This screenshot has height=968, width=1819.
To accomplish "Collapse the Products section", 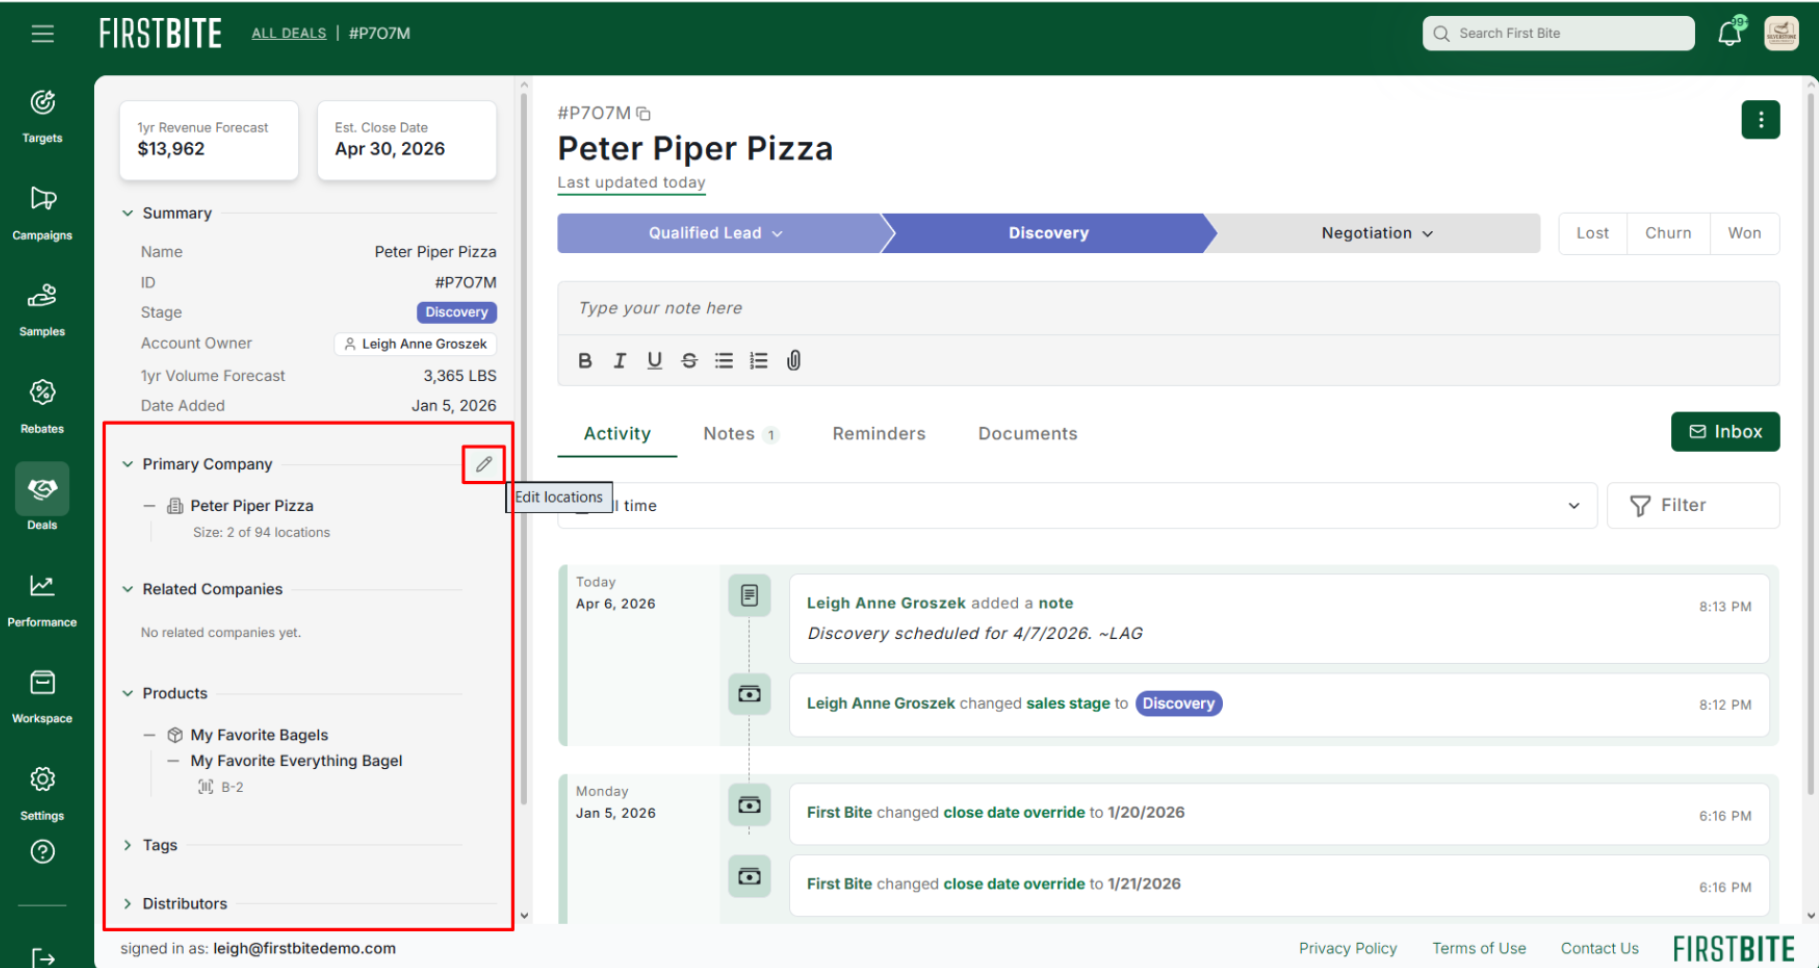I will click(128, 693).
